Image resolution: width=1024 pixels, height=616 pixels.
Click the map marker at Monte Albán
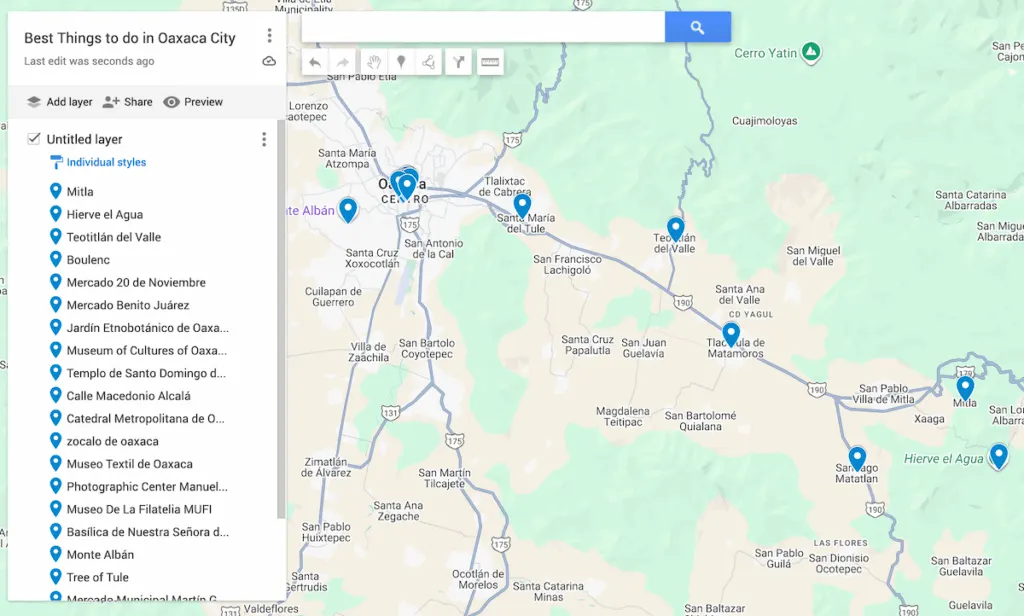click(x=348, y=210)
